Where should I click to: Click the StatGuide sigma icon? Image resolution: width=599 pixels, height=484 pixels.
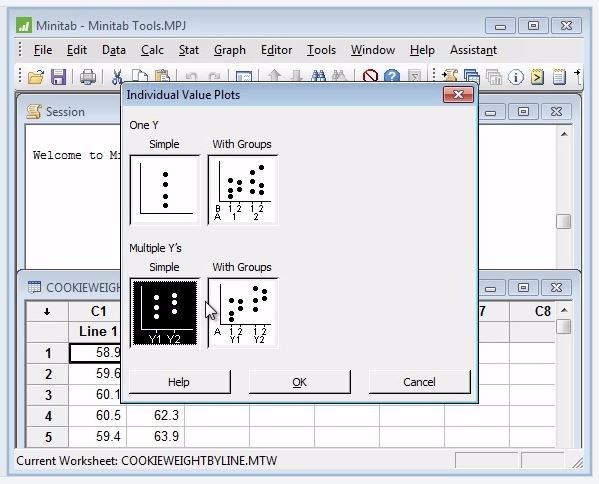pyautogui.click(x=414, y=76)
